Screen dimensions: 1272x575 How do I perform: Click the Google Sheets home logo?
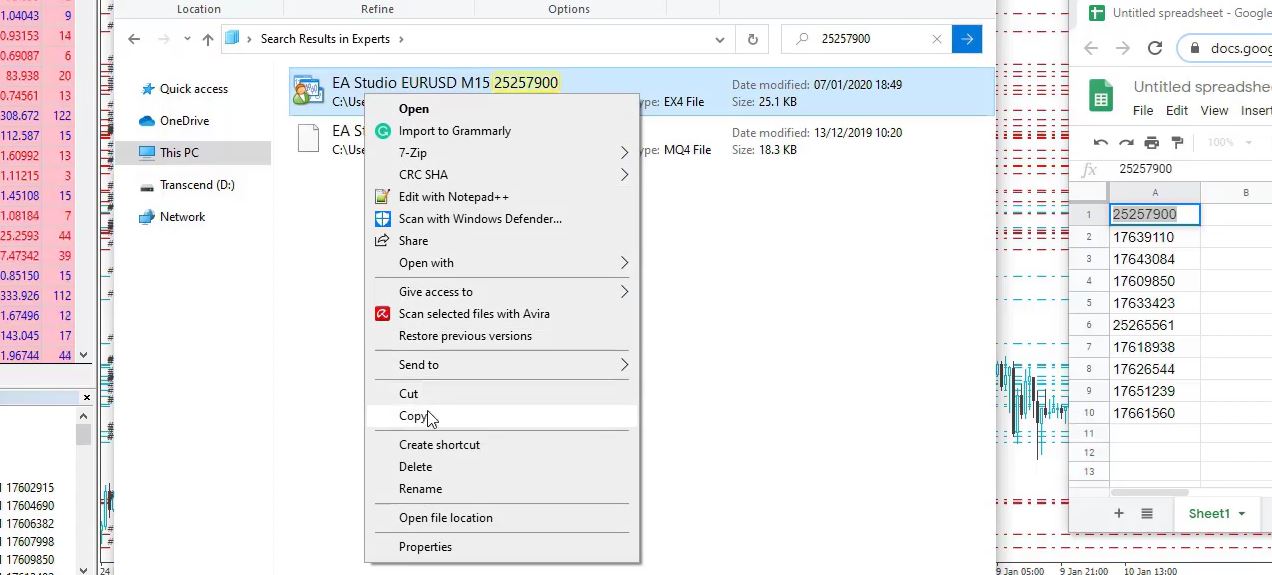[1101, 97]
